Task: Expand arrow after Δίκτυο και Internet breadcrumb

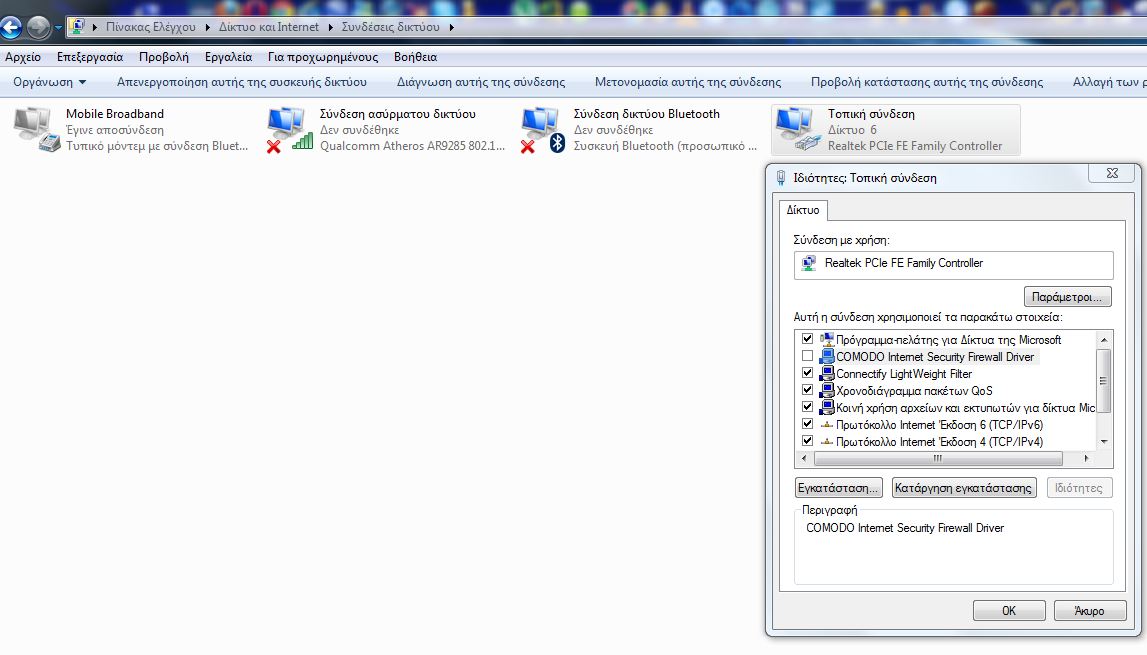Action: pyautogui.click(x=330, y=27)
